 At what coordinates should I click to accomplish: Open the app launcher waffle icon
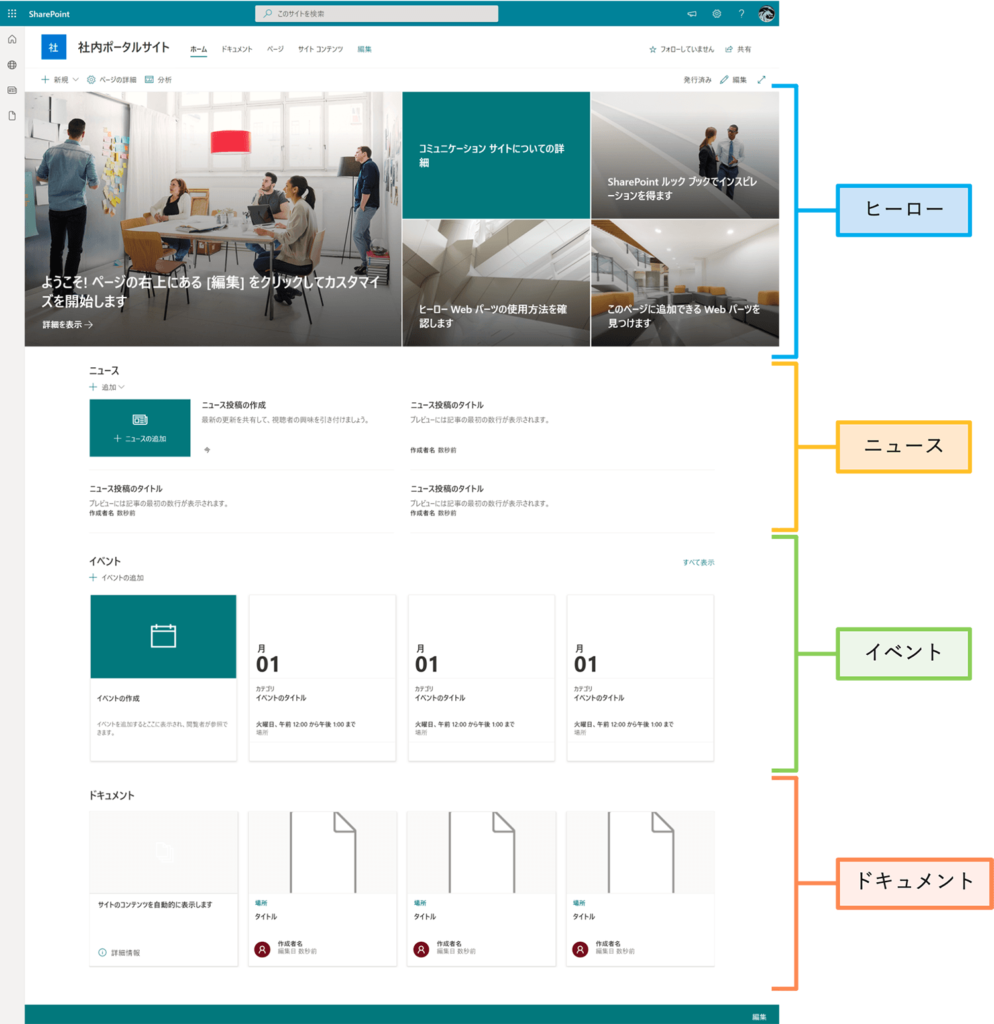pyautogui.click(x=12, y=13)
